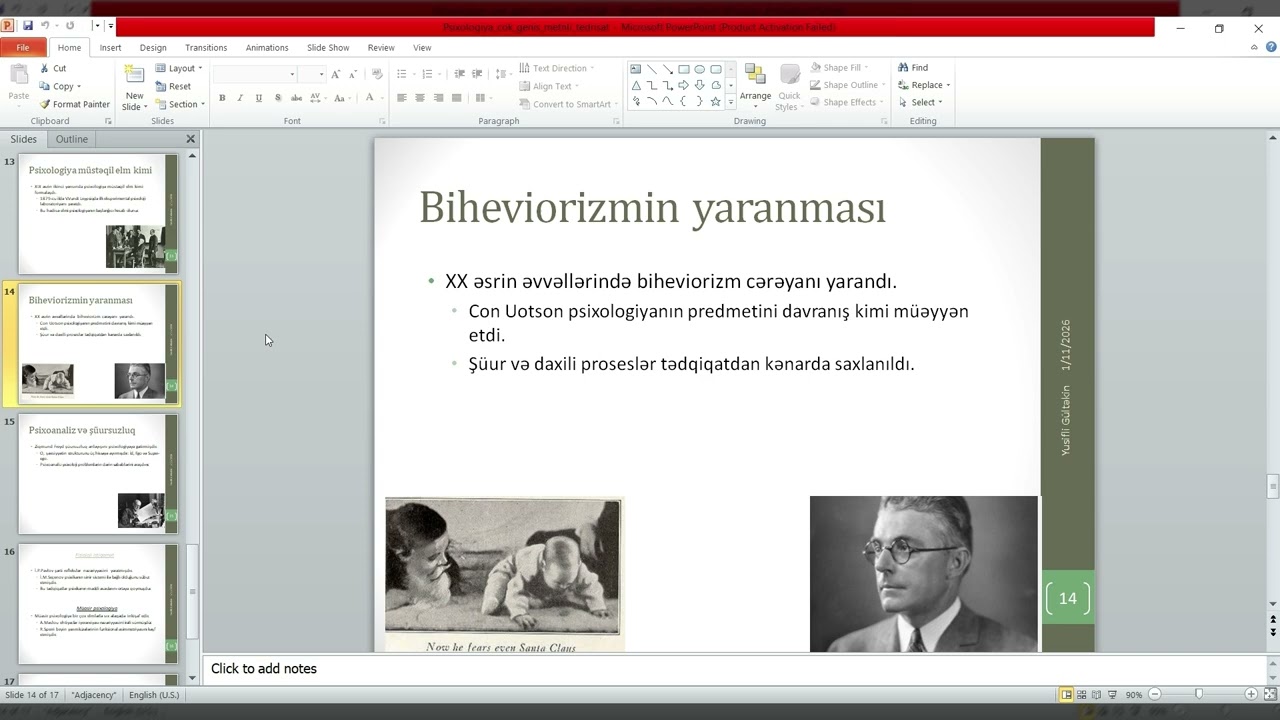Zoom in with the plus button
1280x720 pixels.
(1251, 694)
